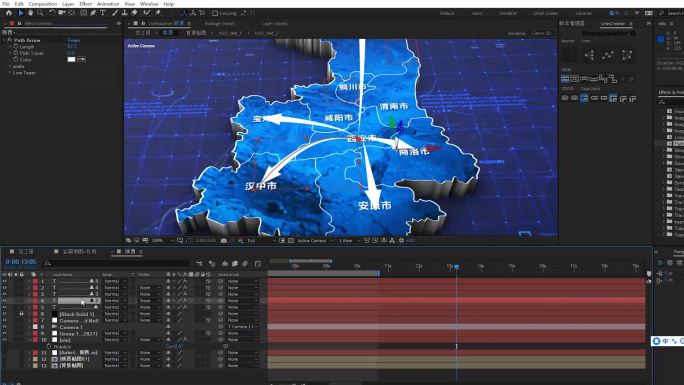This screenshot has width=684, height=385.
Task: Click the Pen tool icon
Action: click(93, 13)
